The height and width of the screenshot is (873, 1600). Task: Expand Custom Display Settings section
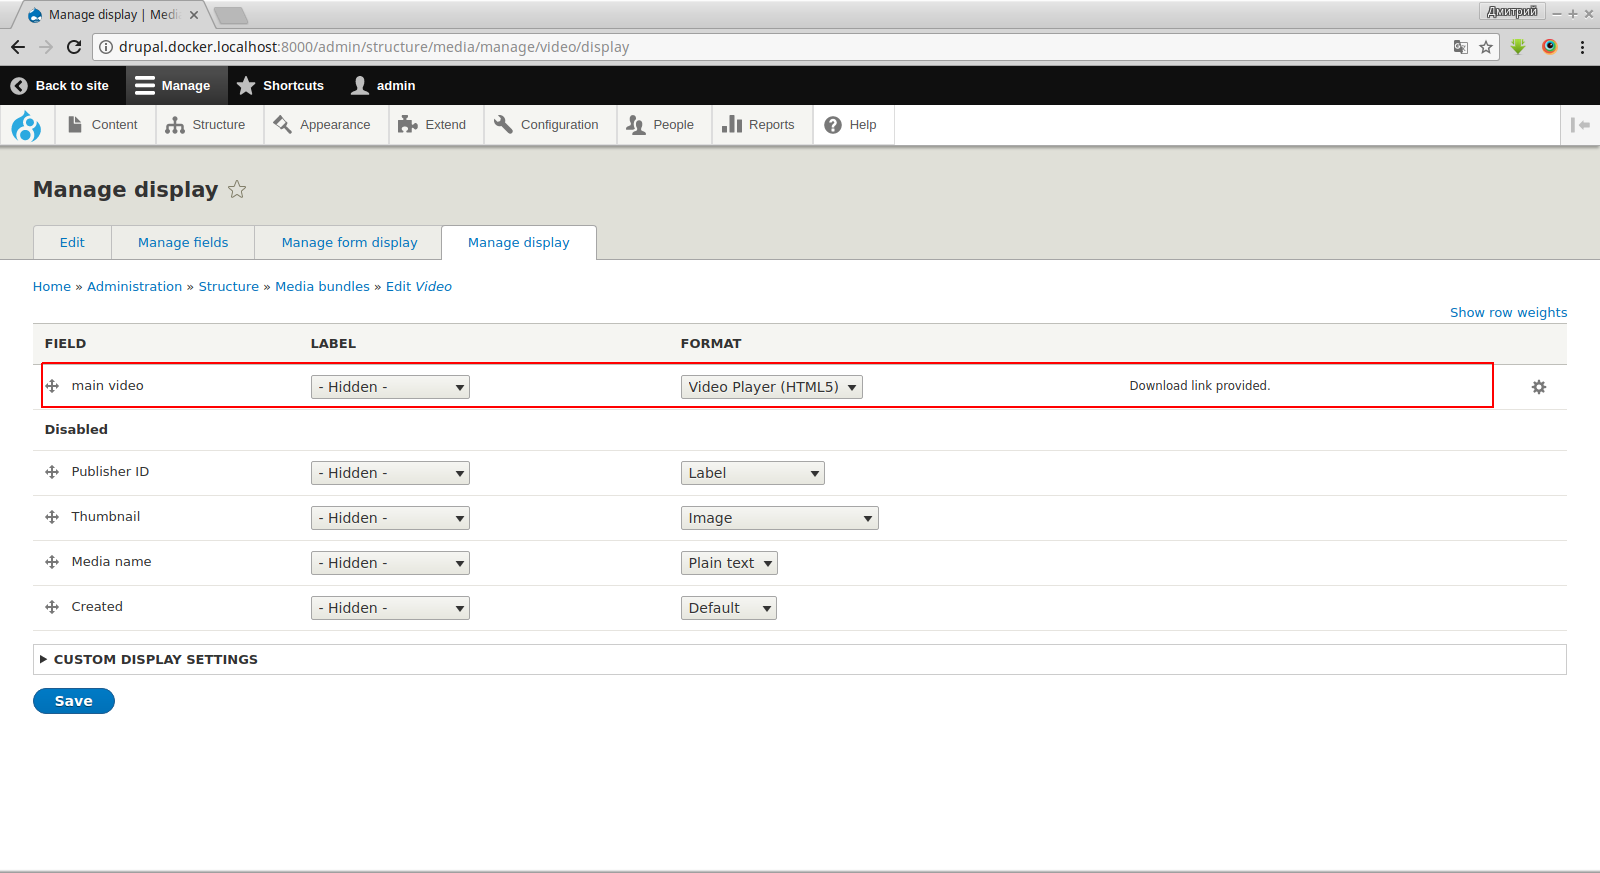point(155,660)
